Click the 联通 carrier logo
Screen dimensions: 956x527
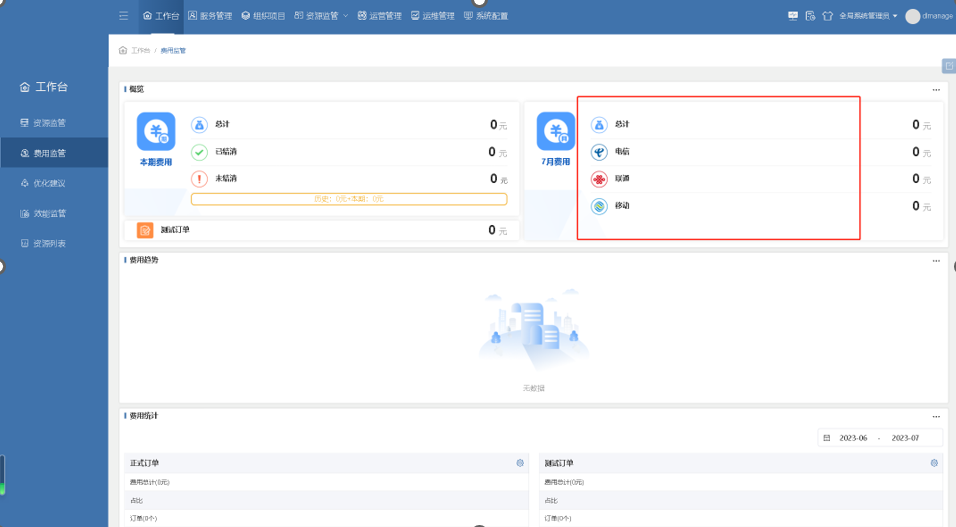point(599,179)
